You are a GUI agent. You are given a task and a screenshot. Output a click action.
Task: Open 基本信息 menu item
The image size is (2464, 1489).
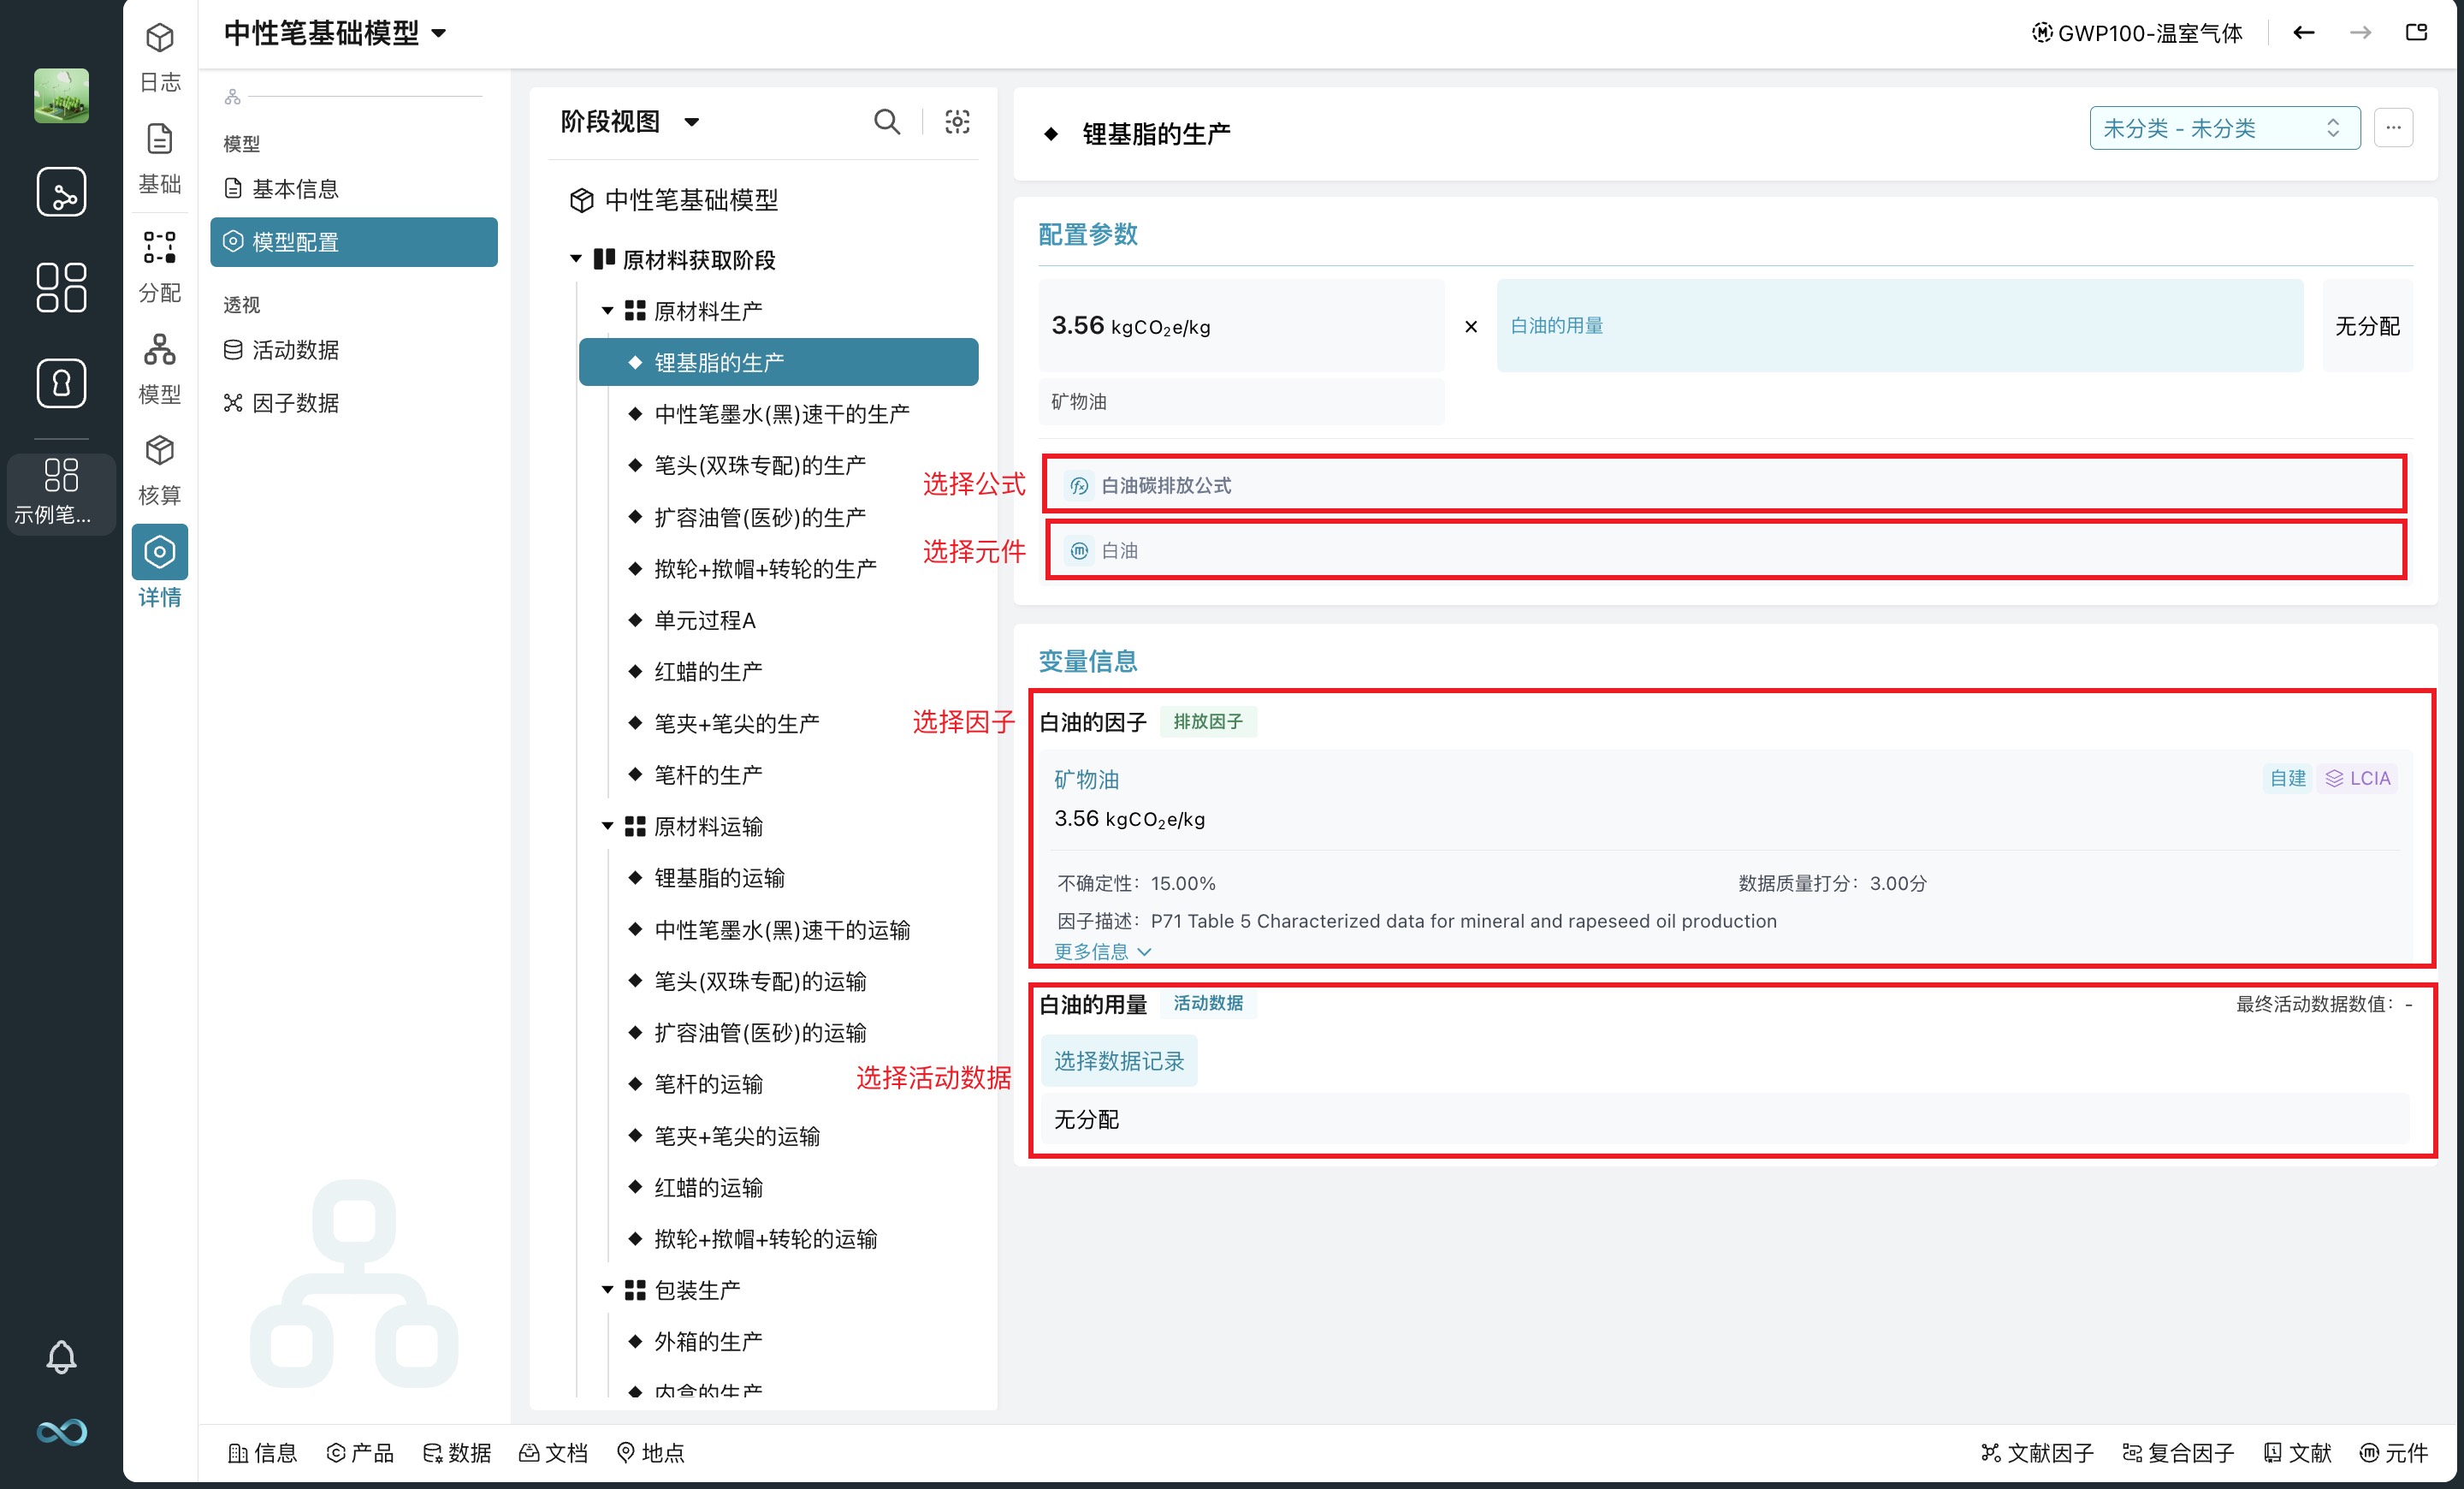tap(295, 189)
